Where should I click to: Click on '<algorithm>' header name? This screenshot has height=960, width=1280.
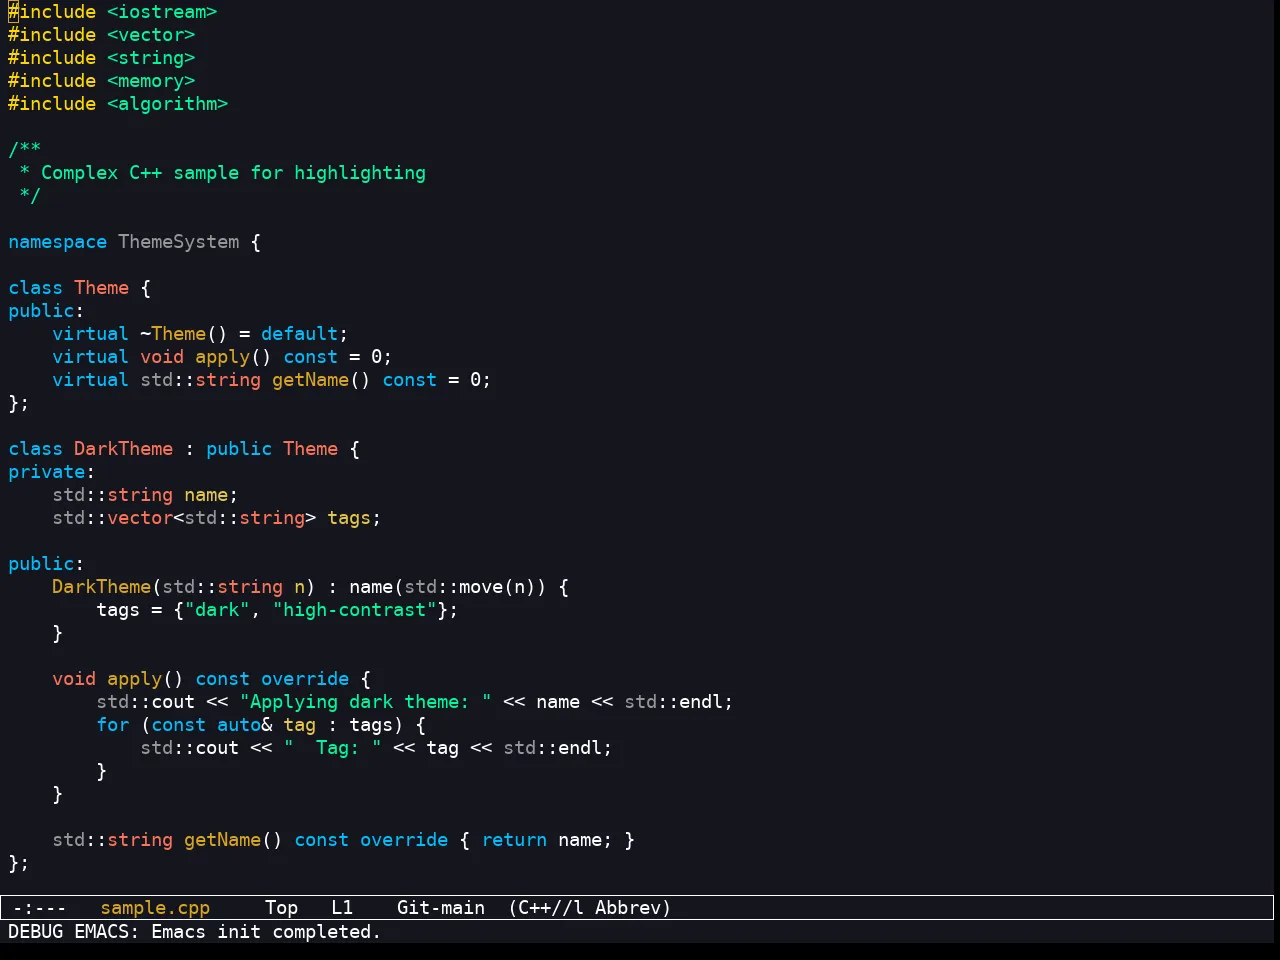pos(168,104)
